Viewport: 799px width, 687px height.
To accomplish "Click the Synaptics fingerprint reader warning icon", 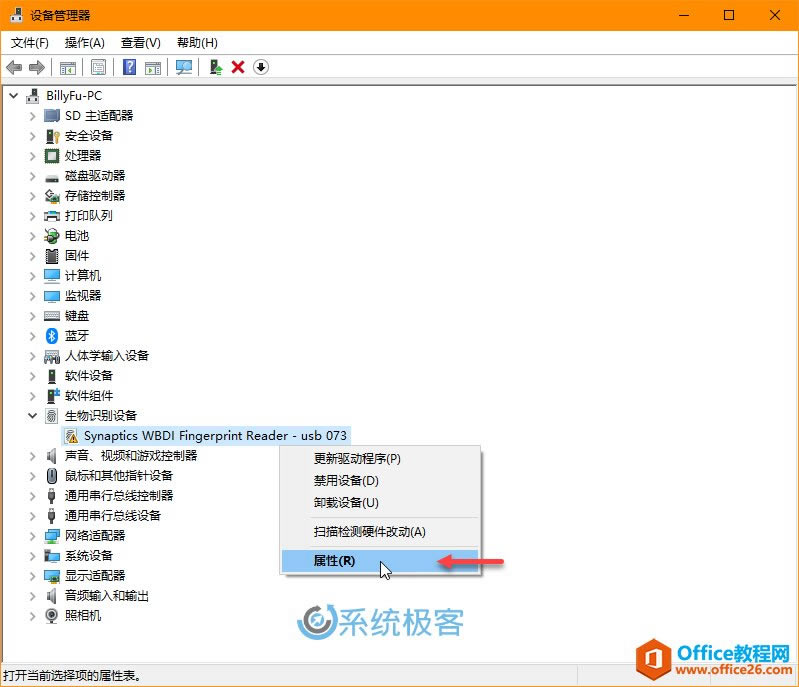I will tap(71, 436).
